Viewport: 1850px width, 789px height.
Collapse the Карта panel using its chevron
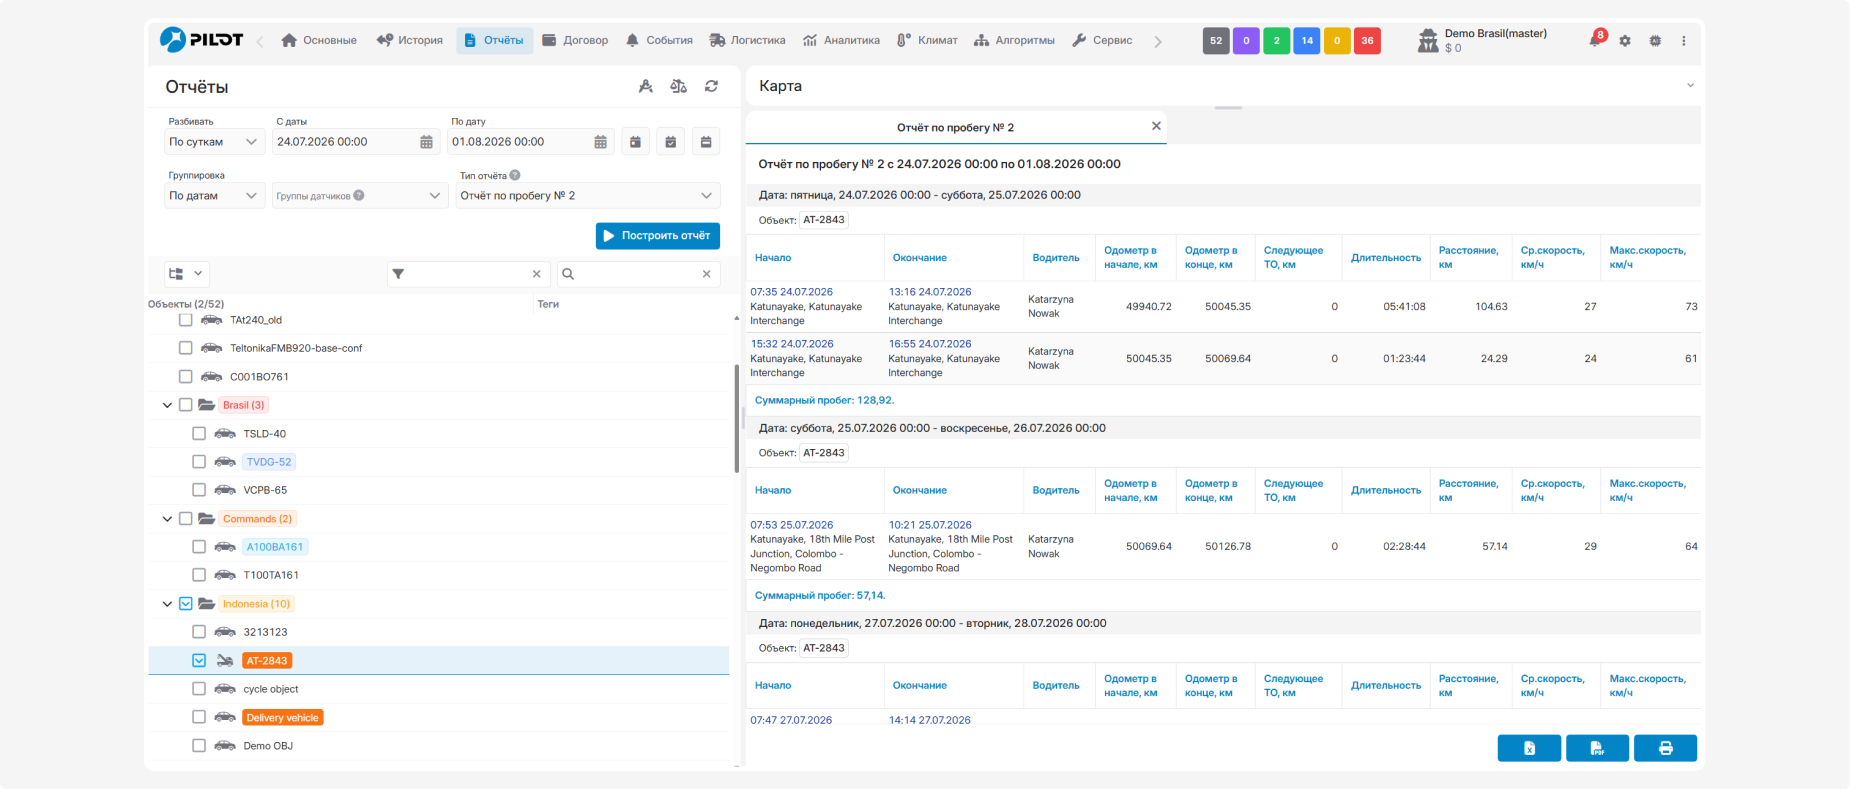tap(1690, 86)
